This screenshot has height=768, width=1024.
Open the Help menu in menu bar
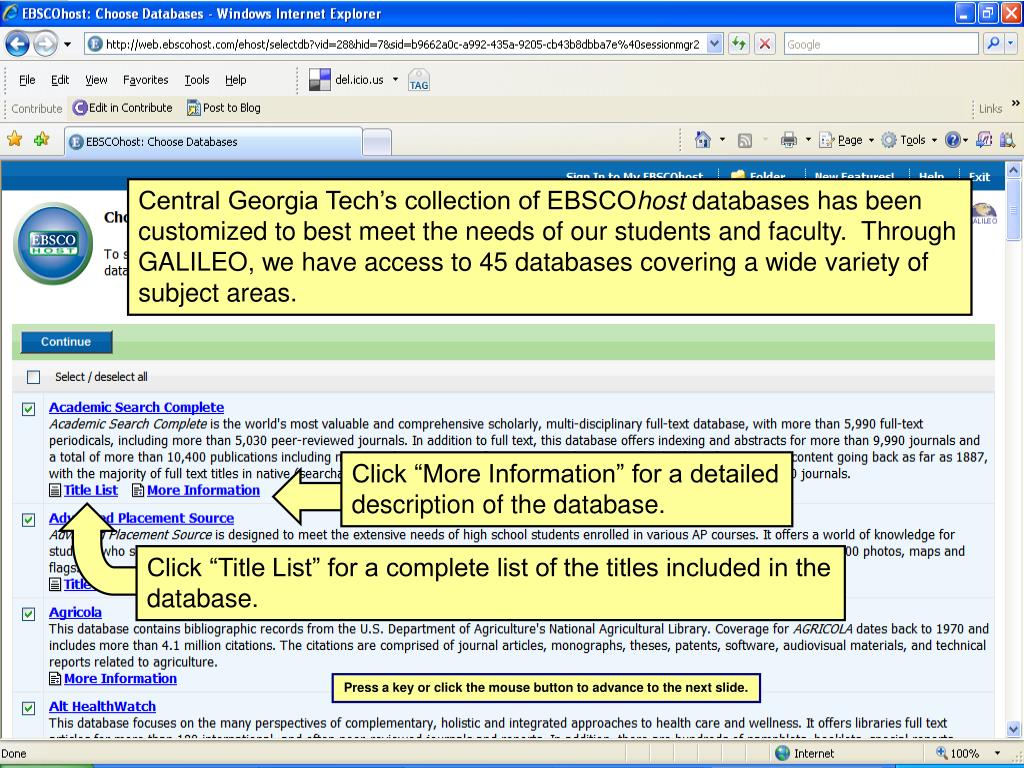236,80
